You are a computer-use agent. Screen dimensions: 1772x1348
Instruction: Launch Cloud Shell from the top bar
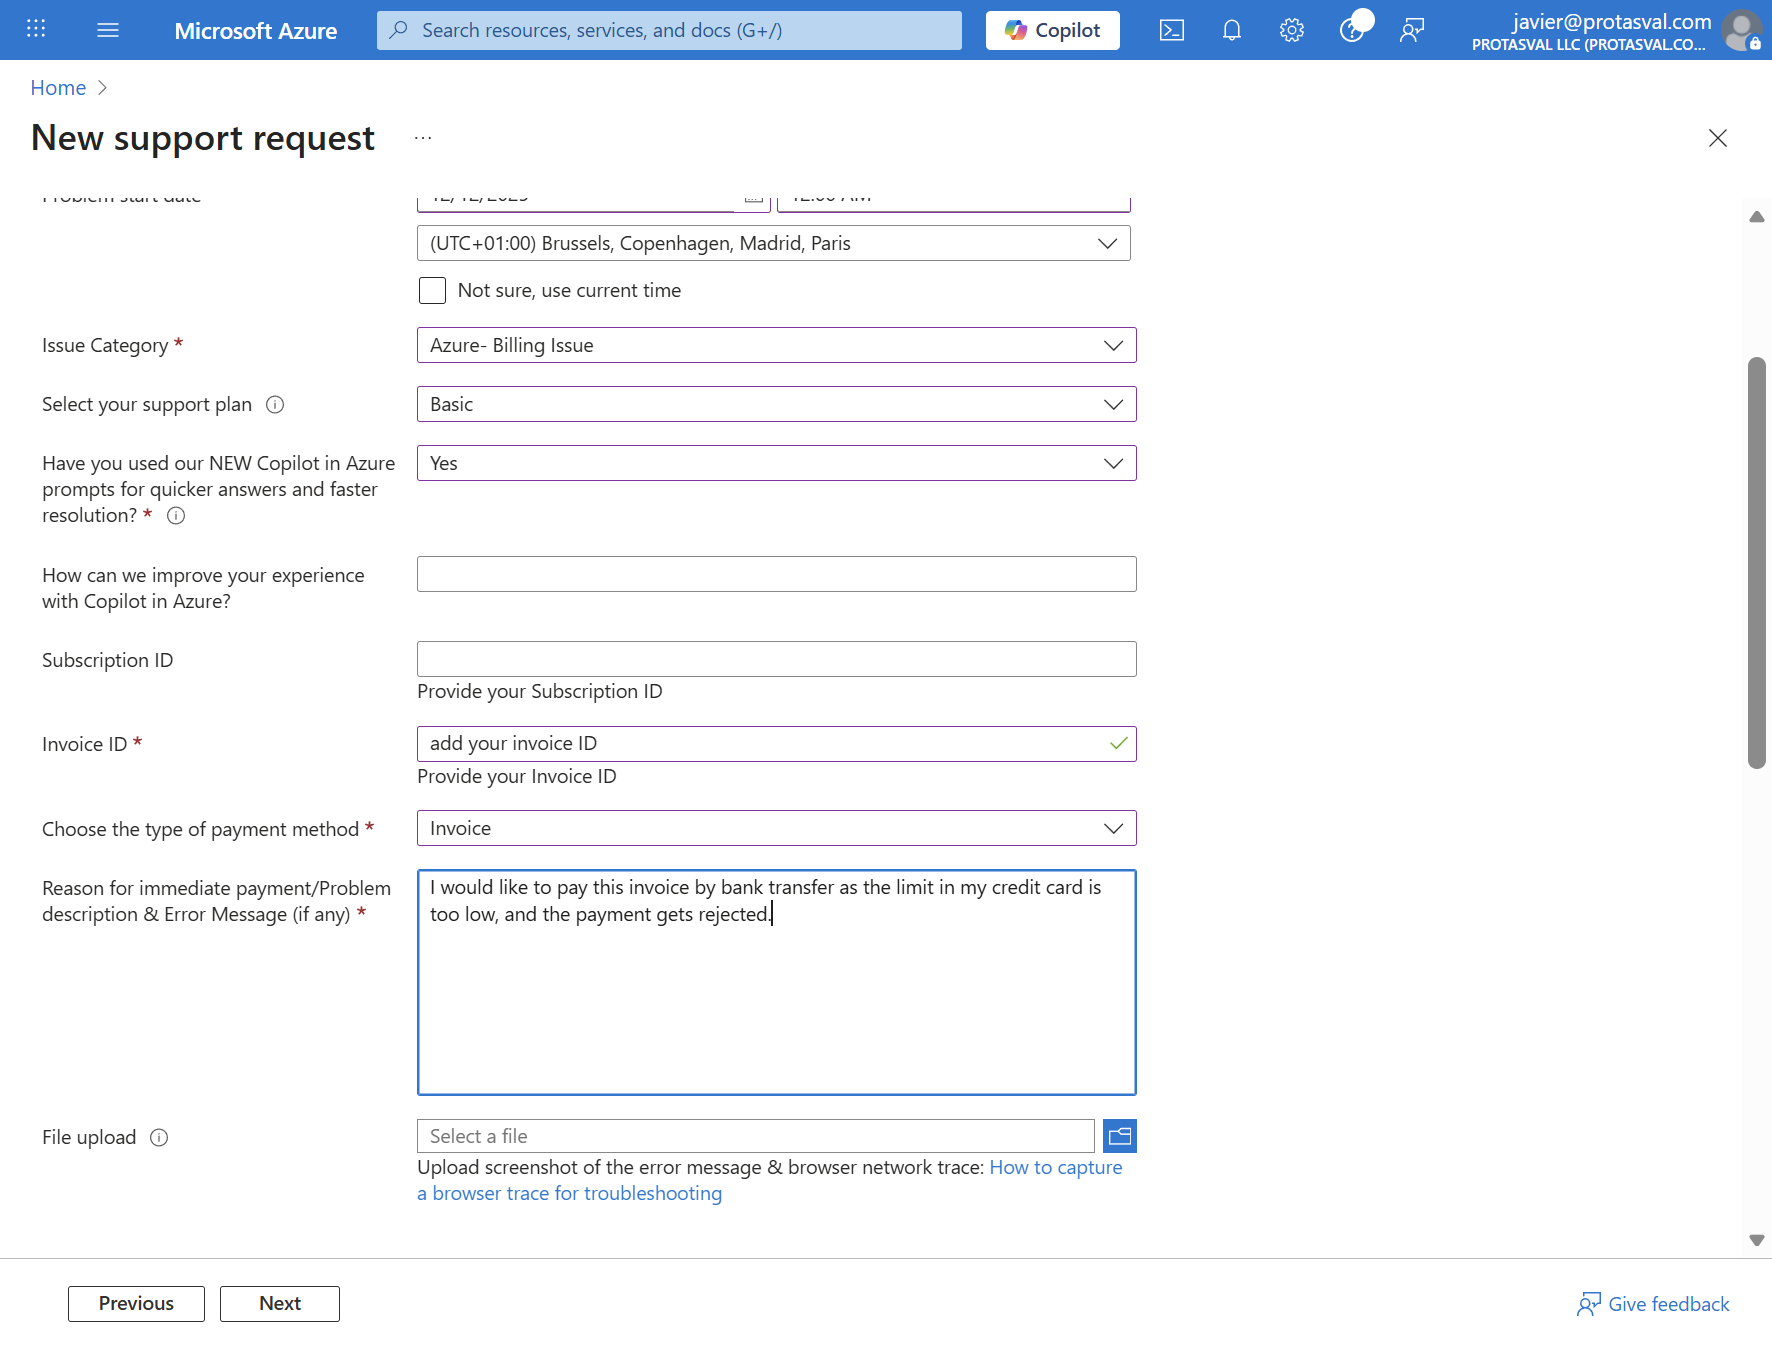tap(1172, 30)
